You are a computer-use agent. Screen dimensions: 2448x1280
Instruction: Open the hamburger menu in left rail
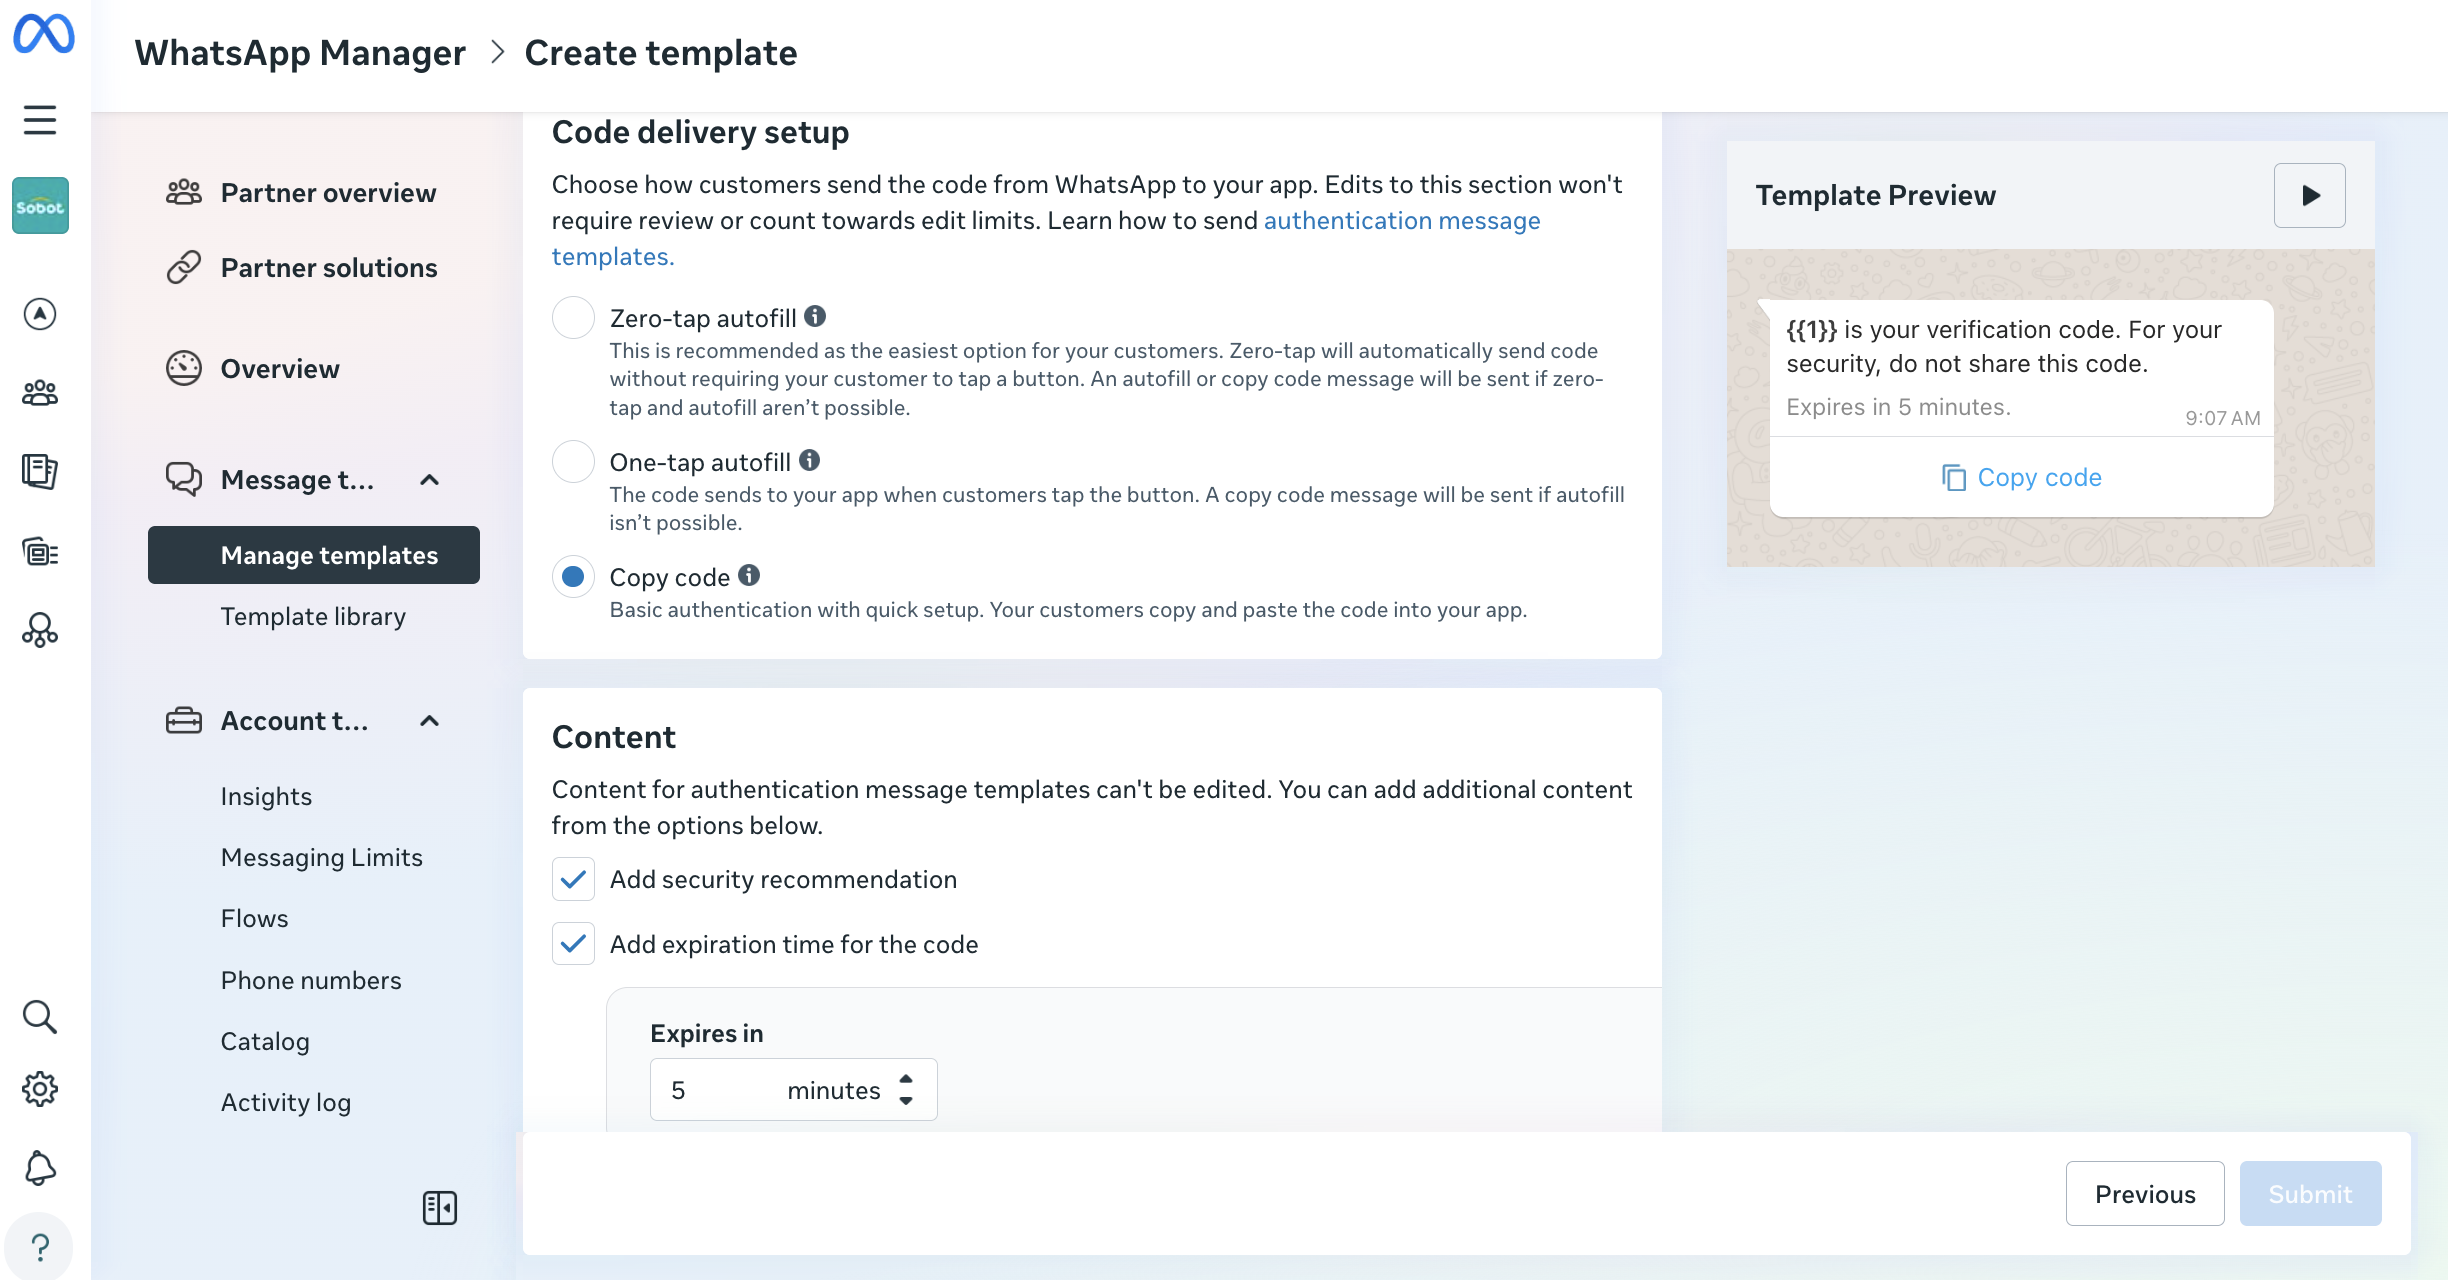(x=40, y=120)
